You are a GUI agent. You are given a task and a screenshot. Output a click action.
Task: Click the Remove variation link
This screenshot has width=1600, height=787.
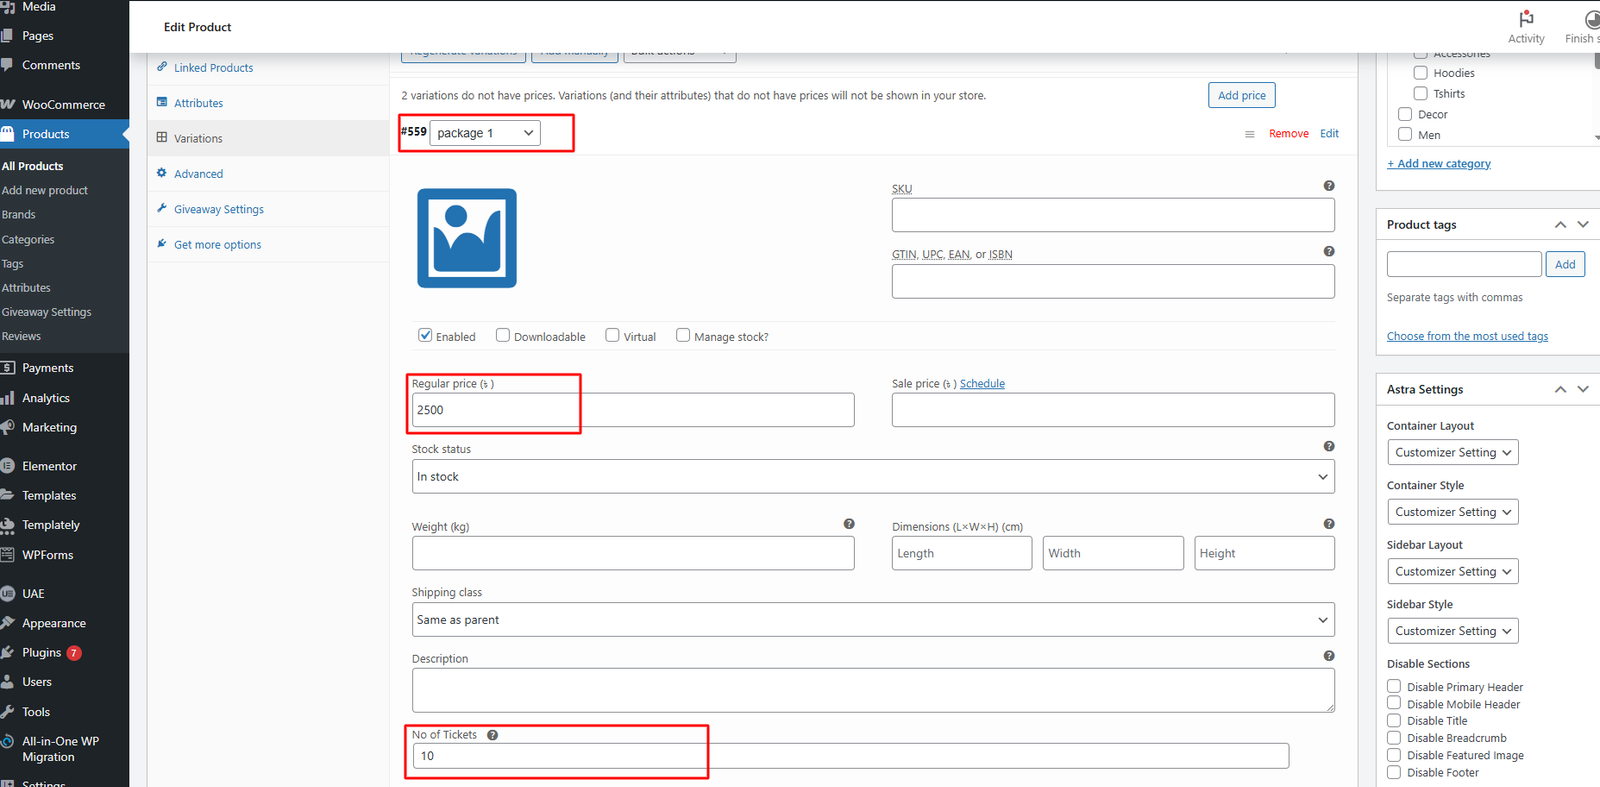(x=1288, y=134)
